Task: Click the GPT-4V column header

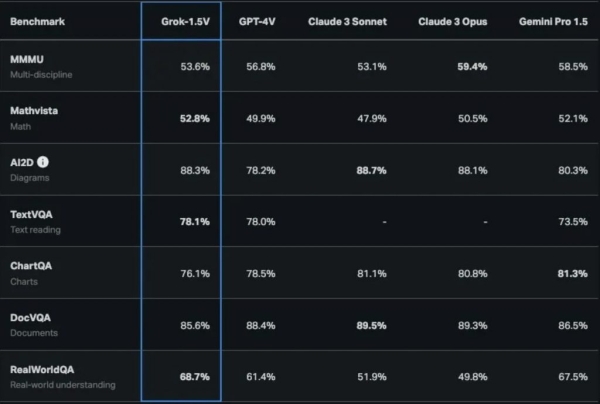Action: click(257, 21)
